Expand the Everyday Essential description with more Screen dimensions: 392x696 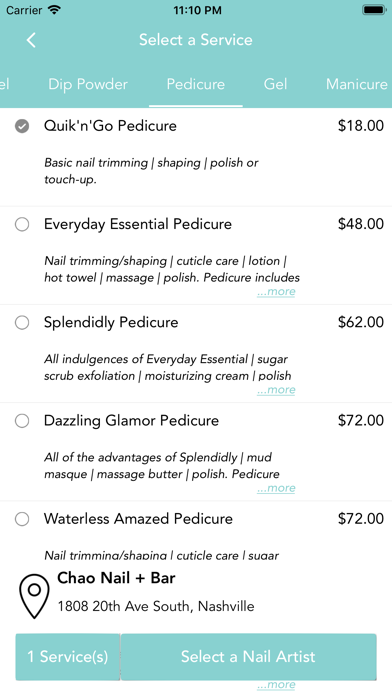tap(276, 292)
